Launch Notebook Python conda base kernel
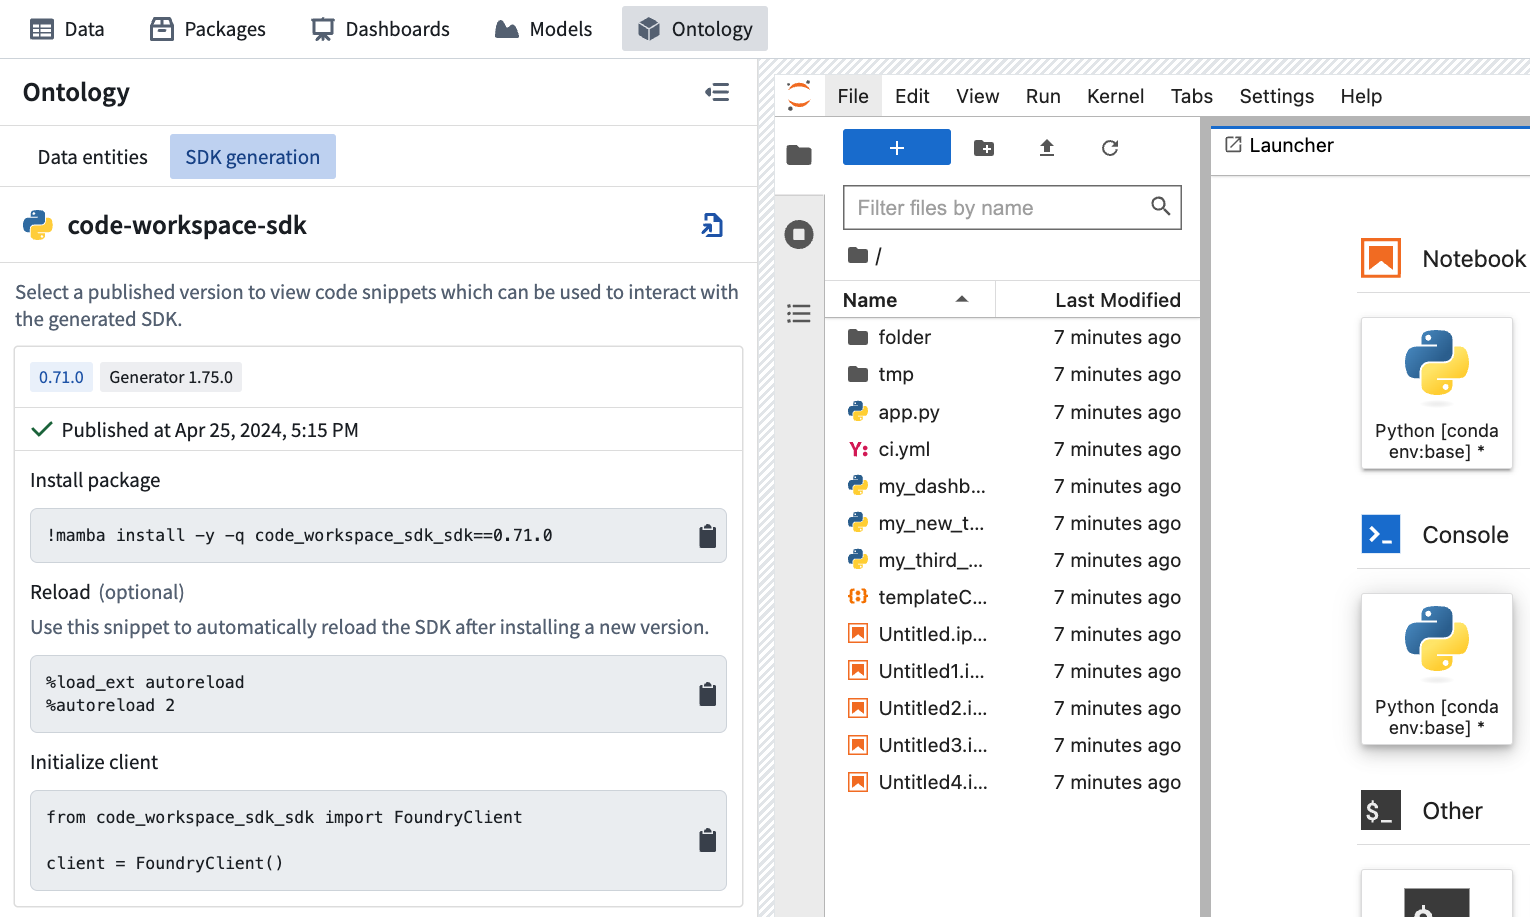This screenshot has height=917, width=1530. pos(1436,393)
